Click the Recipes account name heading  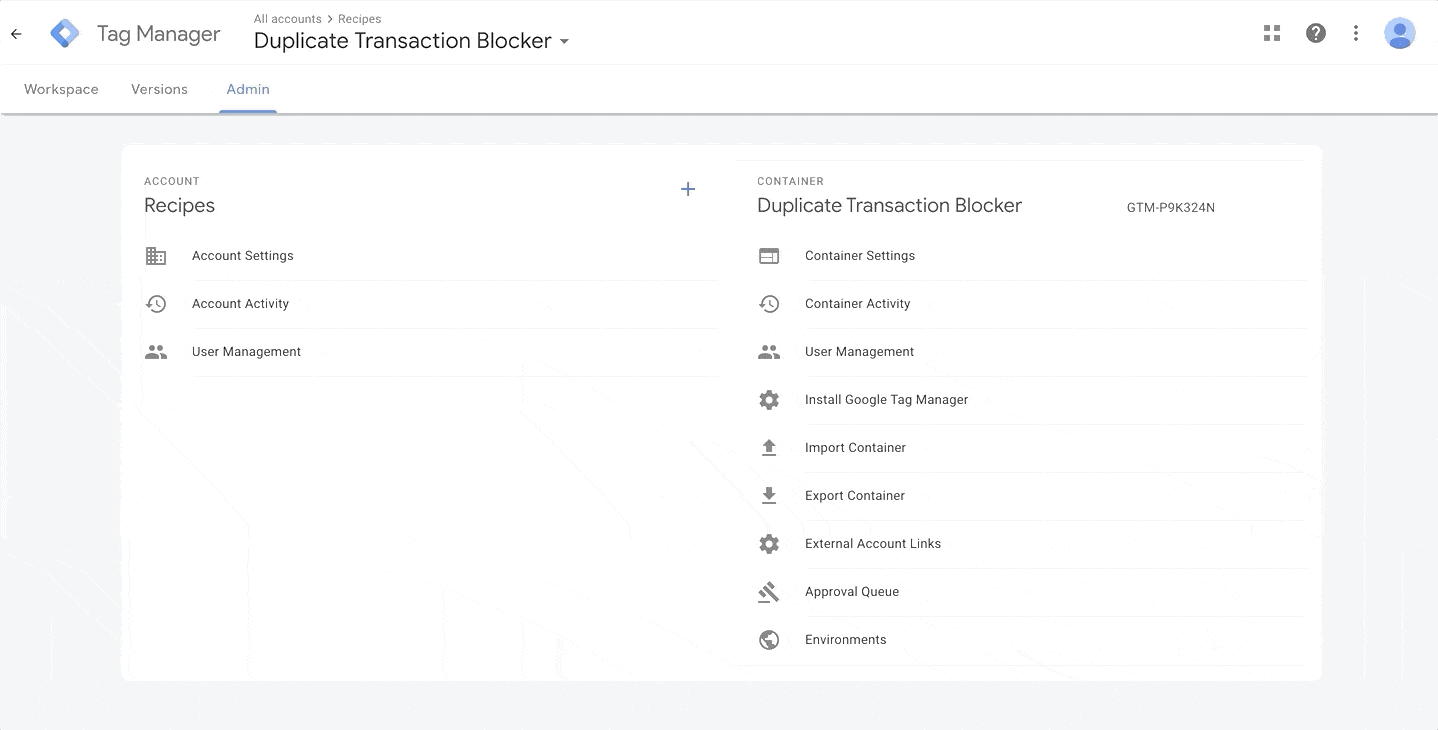(x=180, y=206)
